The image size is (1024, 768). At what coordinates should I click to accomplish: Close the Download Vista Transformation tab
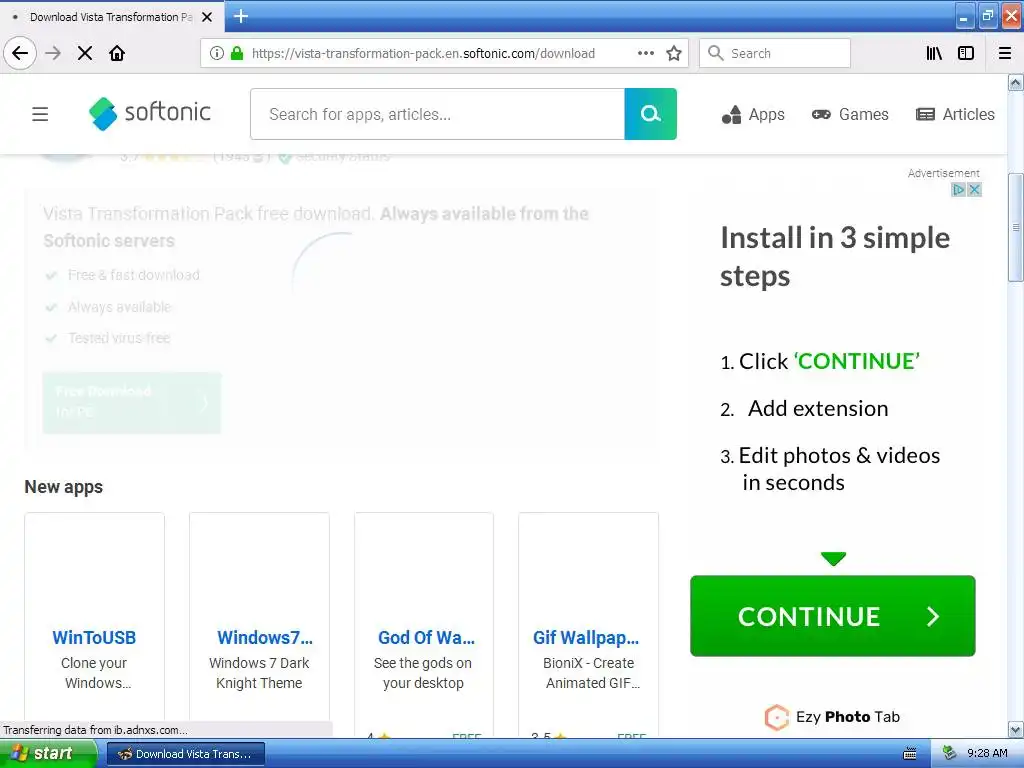click(x=207, y=17)
